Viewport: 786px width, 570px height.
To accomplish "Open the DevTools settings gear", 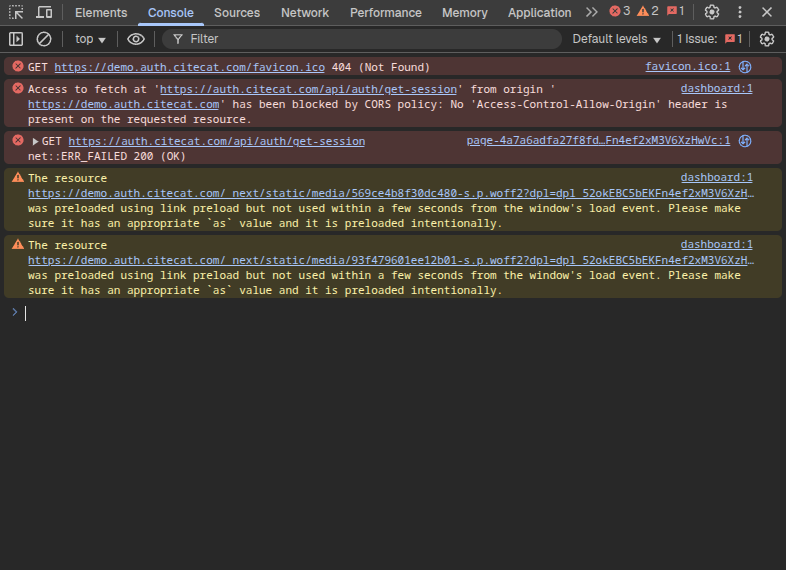I will coord(712,12).
